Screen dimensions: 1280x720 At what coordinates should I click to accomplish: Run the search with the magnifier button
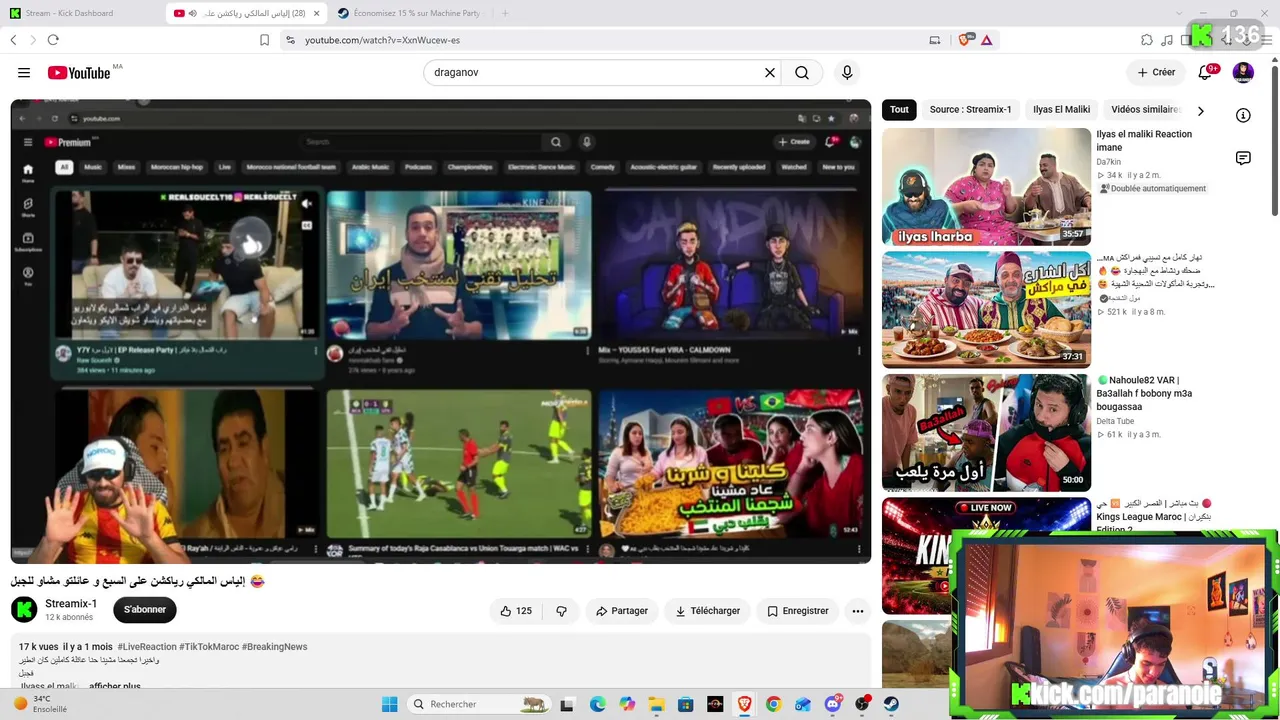pos(802,73)
